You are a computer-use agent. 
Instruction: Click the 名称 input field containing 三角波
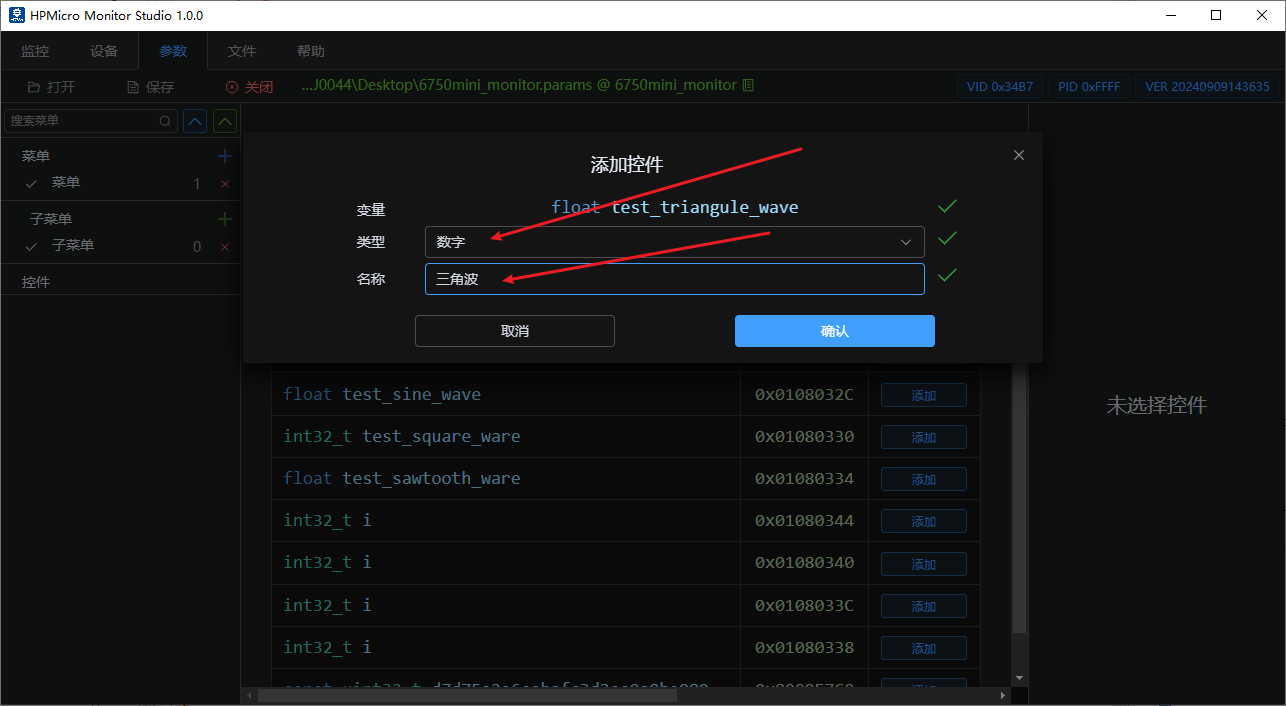pyautogui.click(x=675, y=279)
